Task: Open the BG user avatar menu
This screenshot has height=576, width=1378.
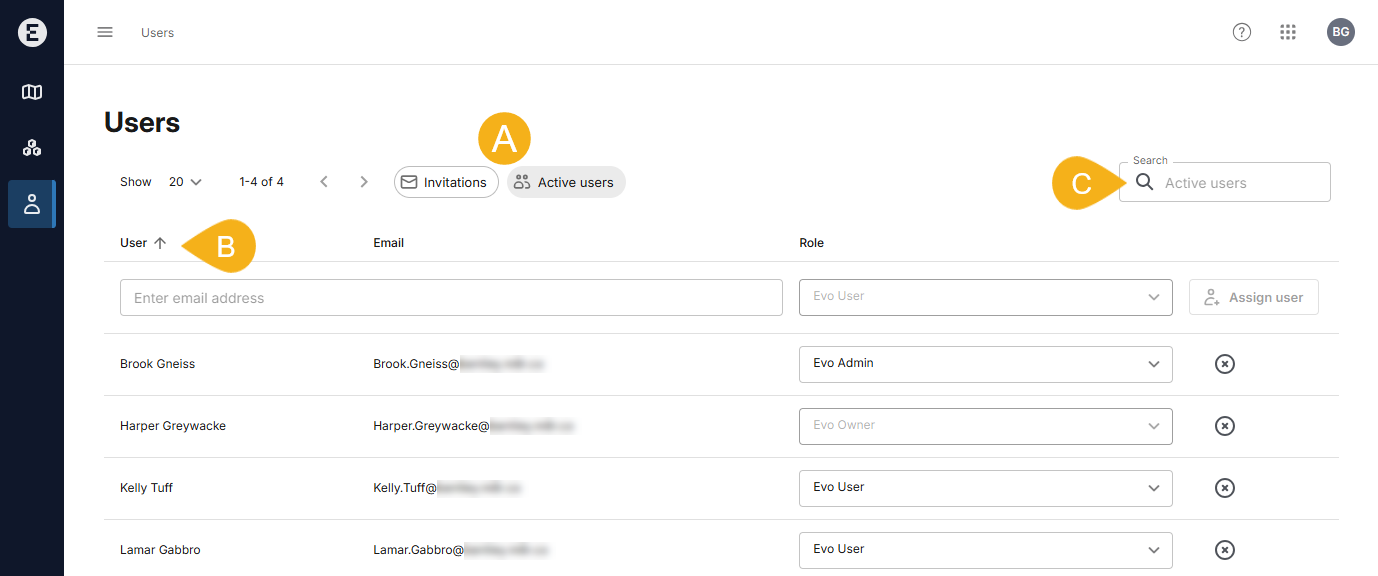Action: click(1341, 32)
